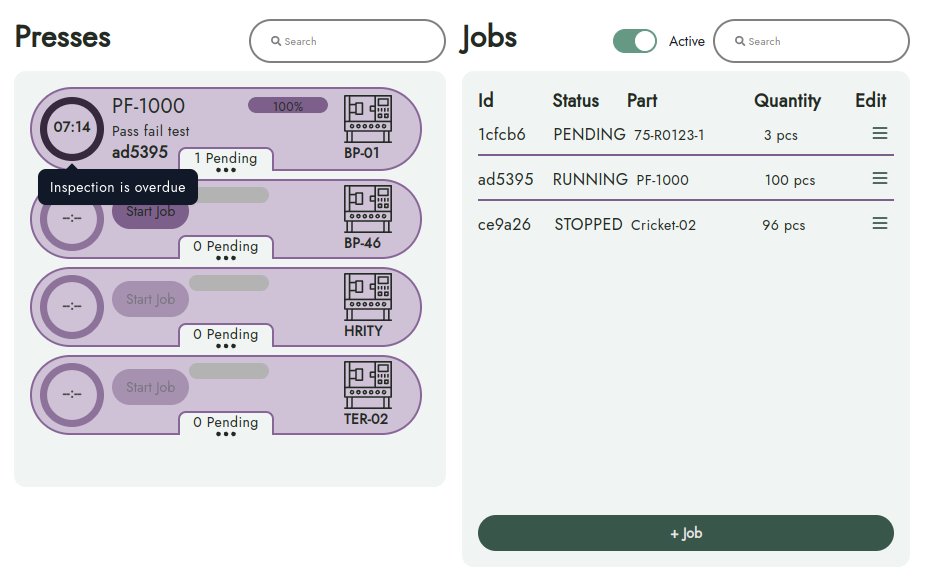The image size is (927, 578).
Task: Expand the 0 Pending tab on HRITY
Action: coord(226,335)
